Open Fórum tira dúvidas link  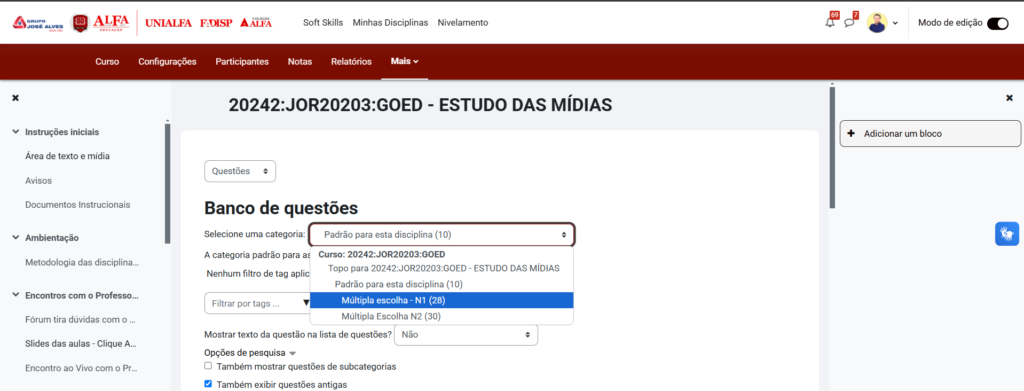[x=80, y=320]
